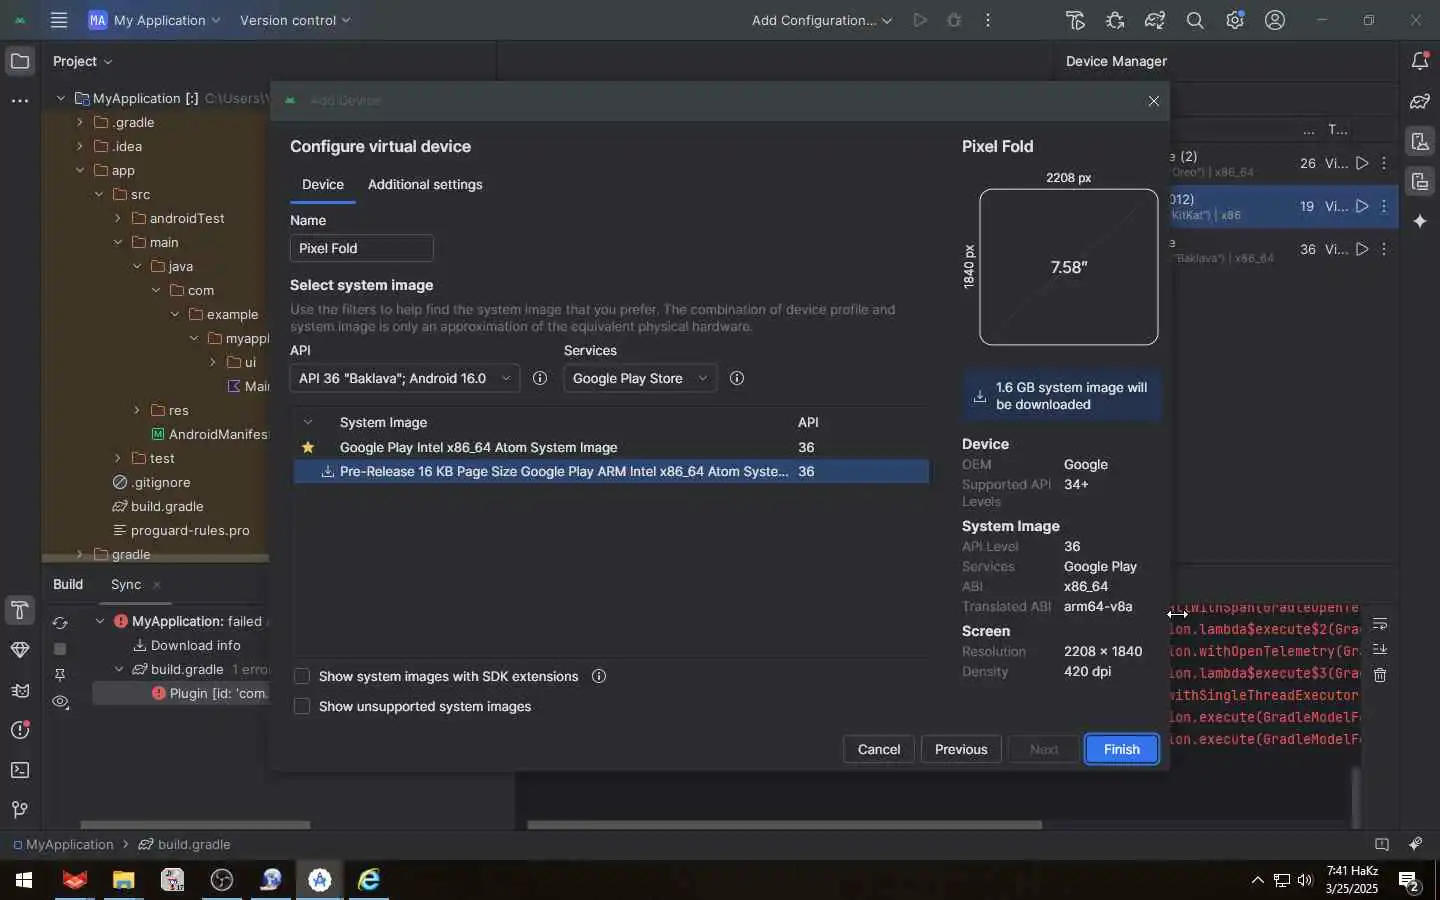Open AndroidManifest file in project tree
The height and width of the screenshot is (900, 1440).
[210, 434]
